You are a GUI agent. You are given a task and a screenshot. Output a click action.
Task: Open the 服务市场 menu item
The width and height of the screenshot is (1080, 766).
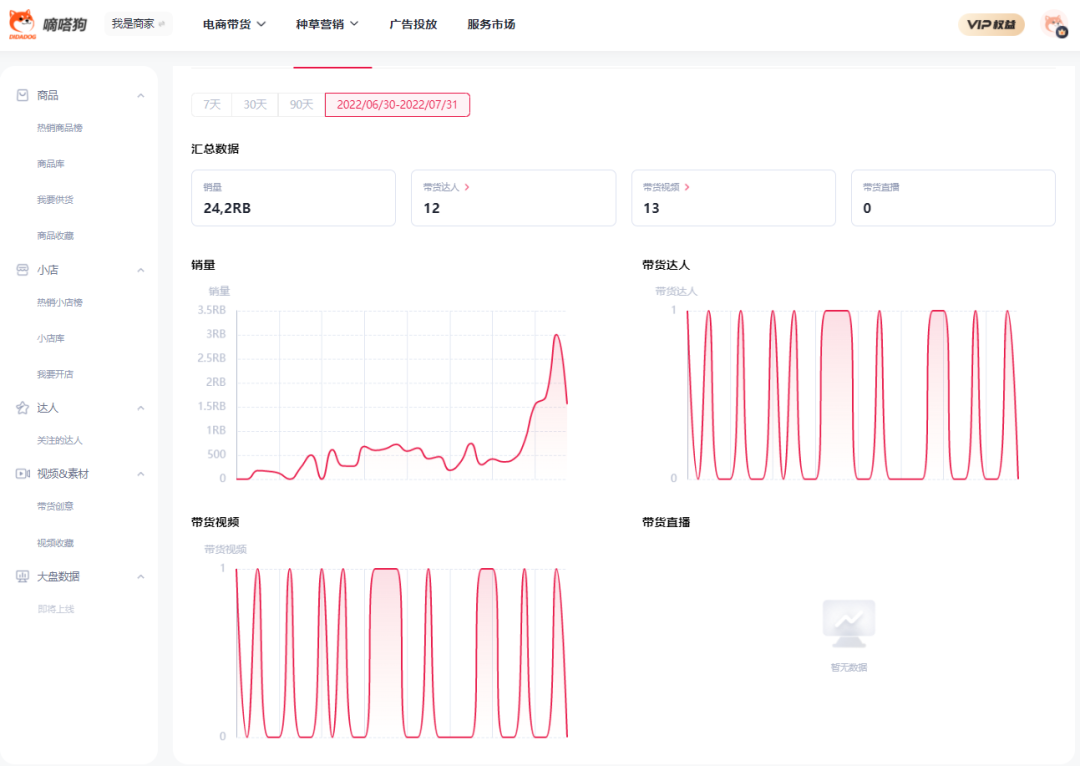[x=491, y=24]
